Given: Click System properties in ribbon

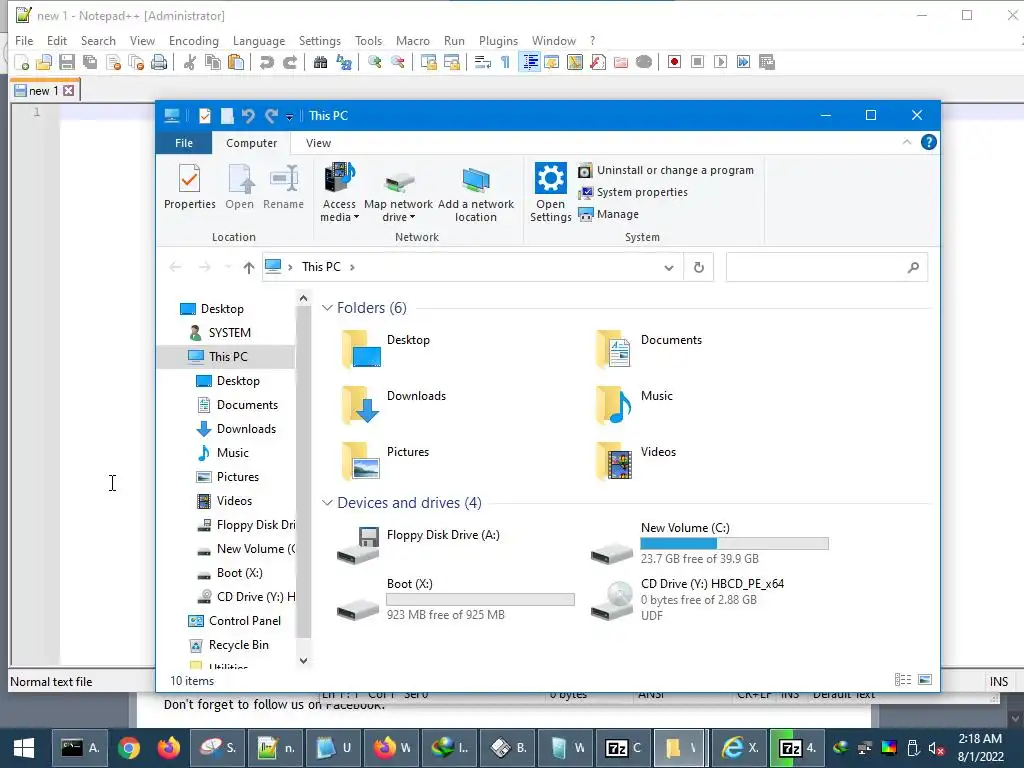Looking at the screenshot, I should [633, 192].
